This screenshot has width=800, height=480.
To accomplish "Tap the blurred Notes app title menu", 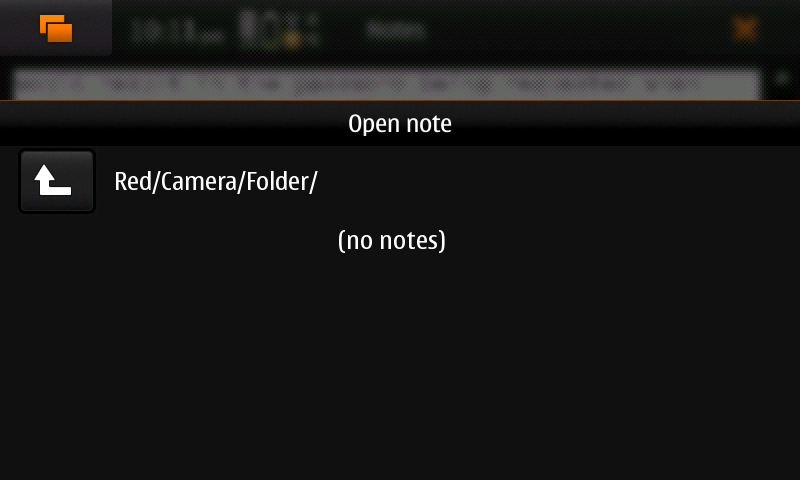I will (396, 31).
